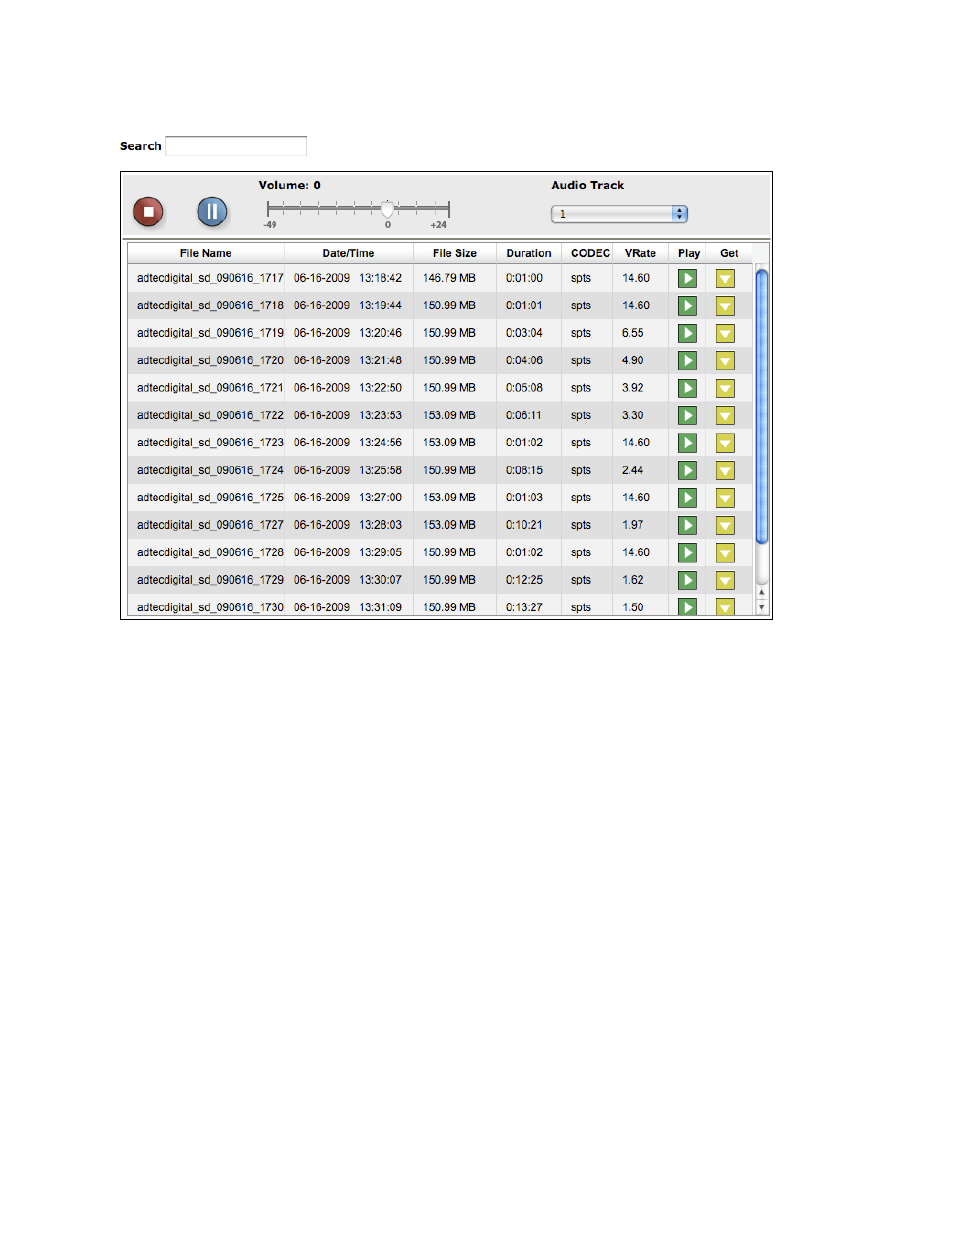Select file name adtecdigital_sd_090616_1724

point(210,471)
